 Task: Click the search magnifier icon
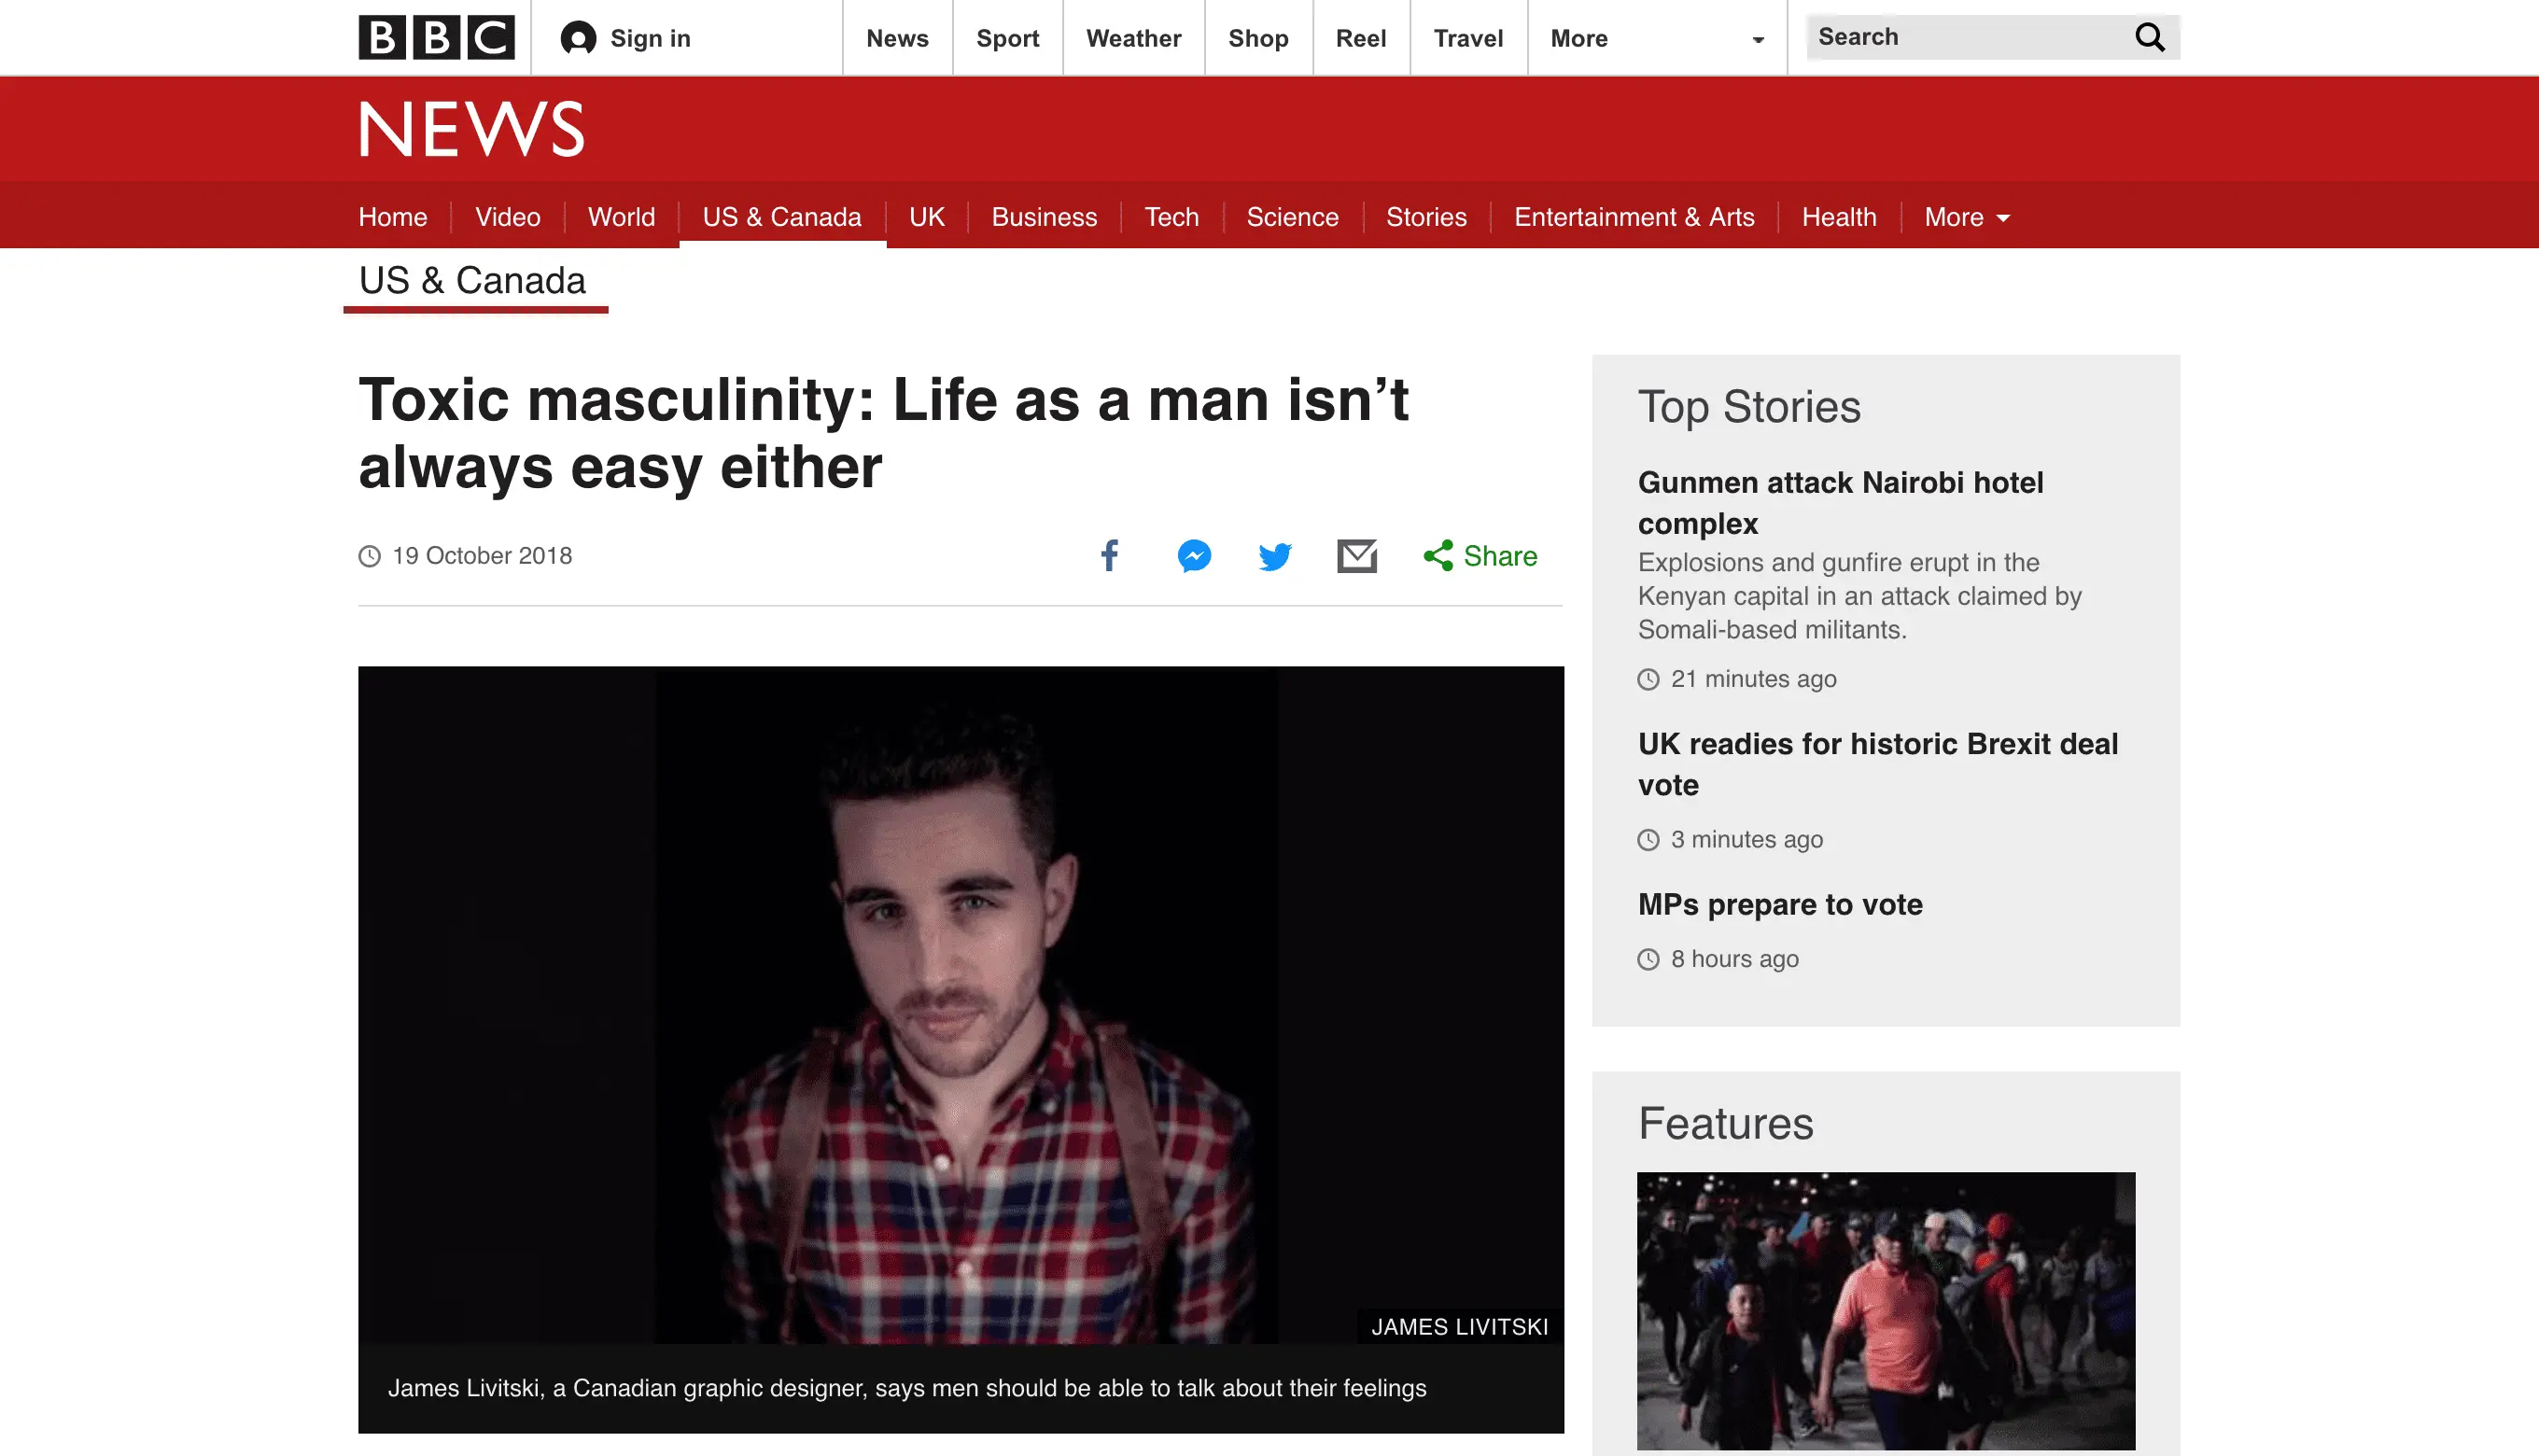pos(2149,37)
